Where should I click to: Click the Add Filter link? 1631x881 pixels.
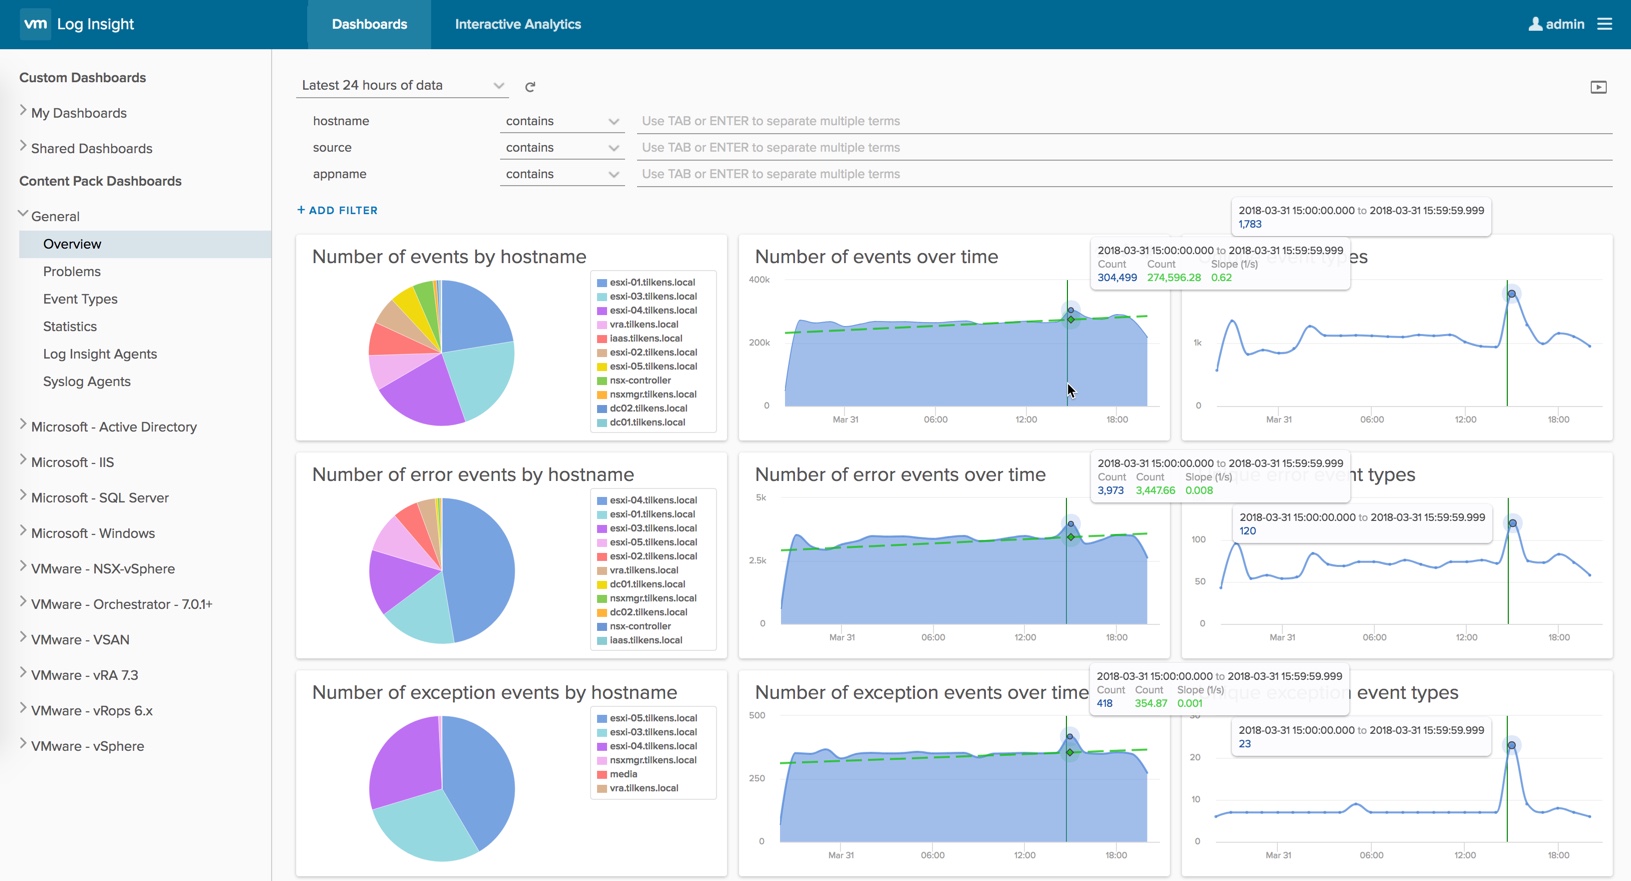click(337, 210)
